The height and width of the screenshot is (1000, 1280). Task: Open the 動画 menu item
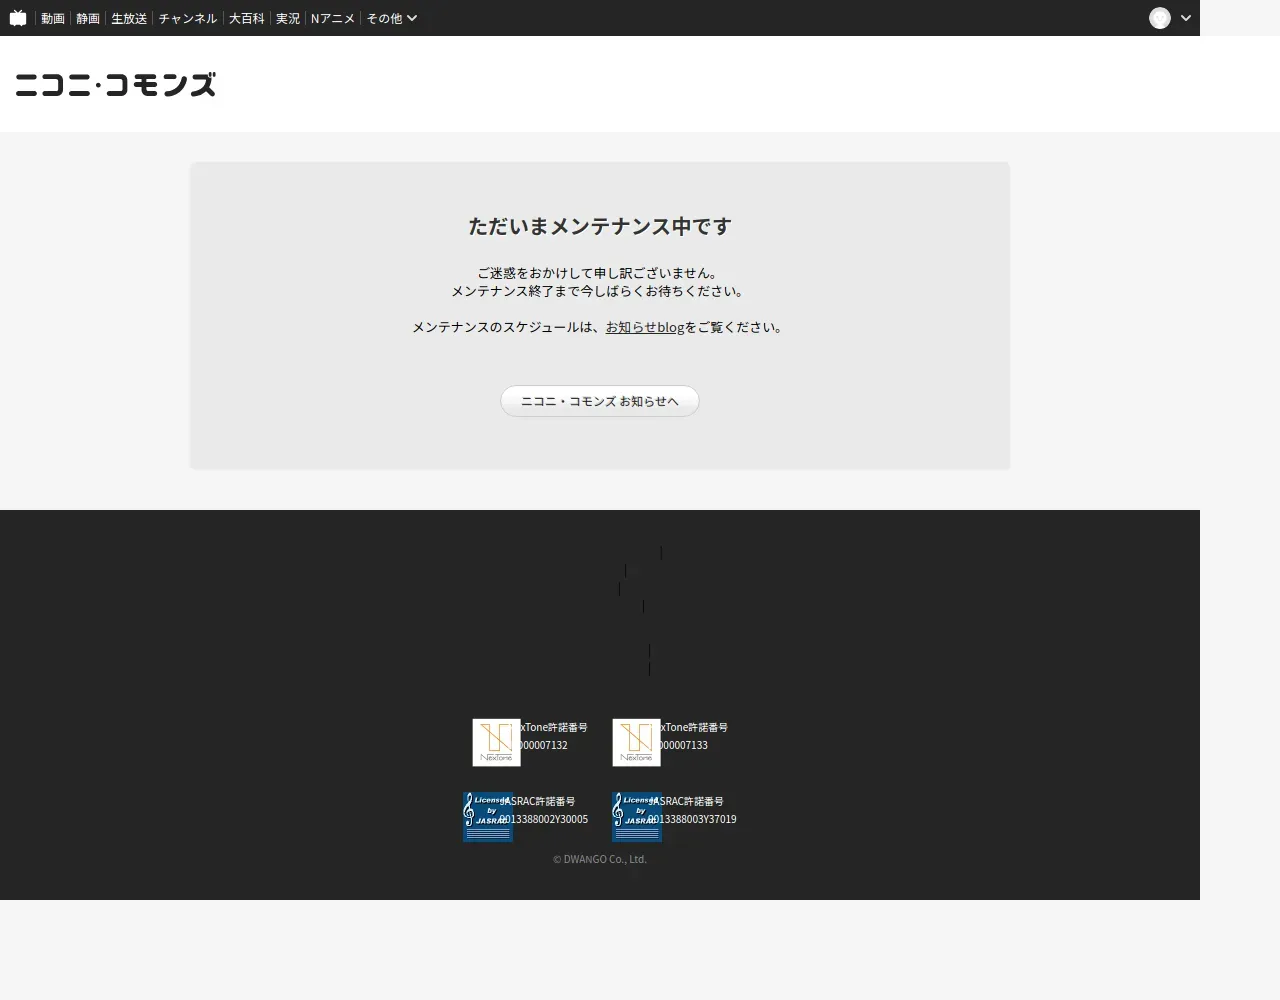53,18
